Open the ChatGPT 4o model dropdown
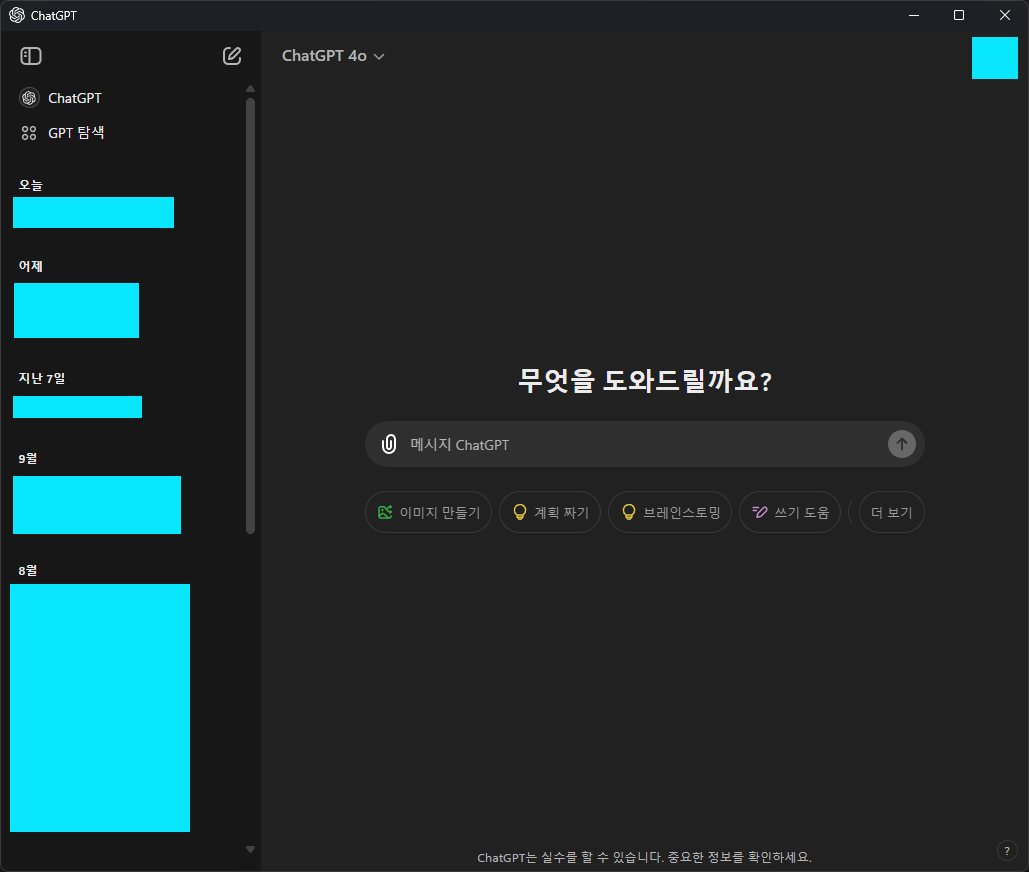1029x872 pixels. (x=333, y=56)
